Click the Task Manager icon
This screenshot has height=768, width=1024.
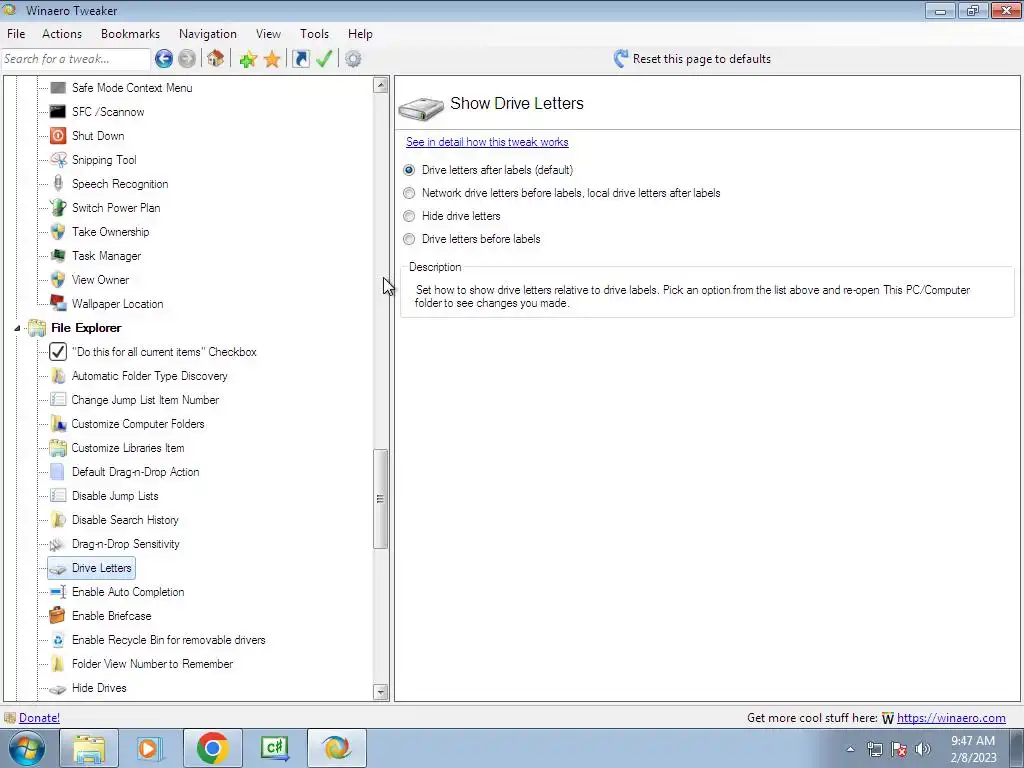[58, 255]
